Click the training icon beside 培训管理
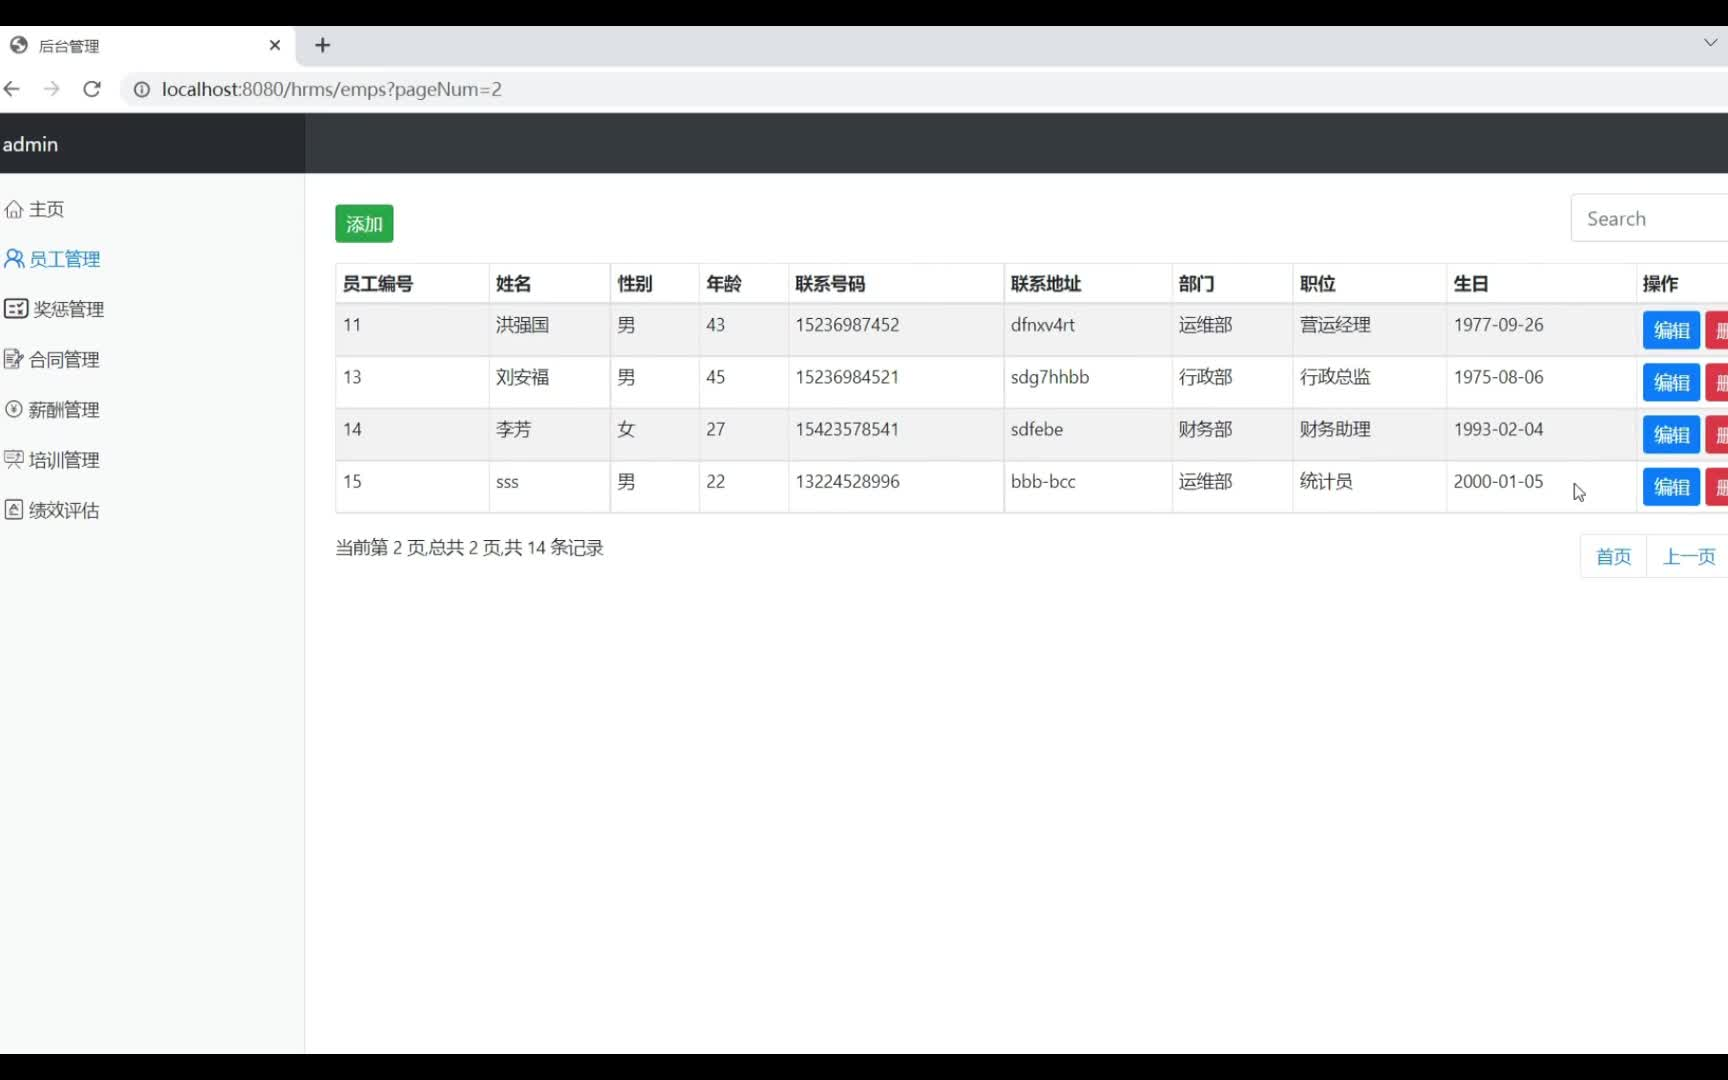This screenshot has height=1080, width=1728. 14,459
